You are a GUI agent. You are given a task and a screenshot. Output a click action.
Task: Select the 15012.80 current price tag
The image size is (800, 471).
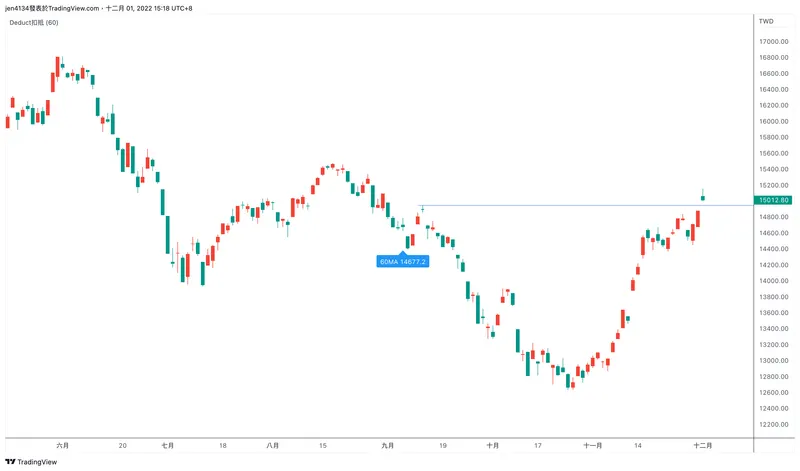pos(774,200)
